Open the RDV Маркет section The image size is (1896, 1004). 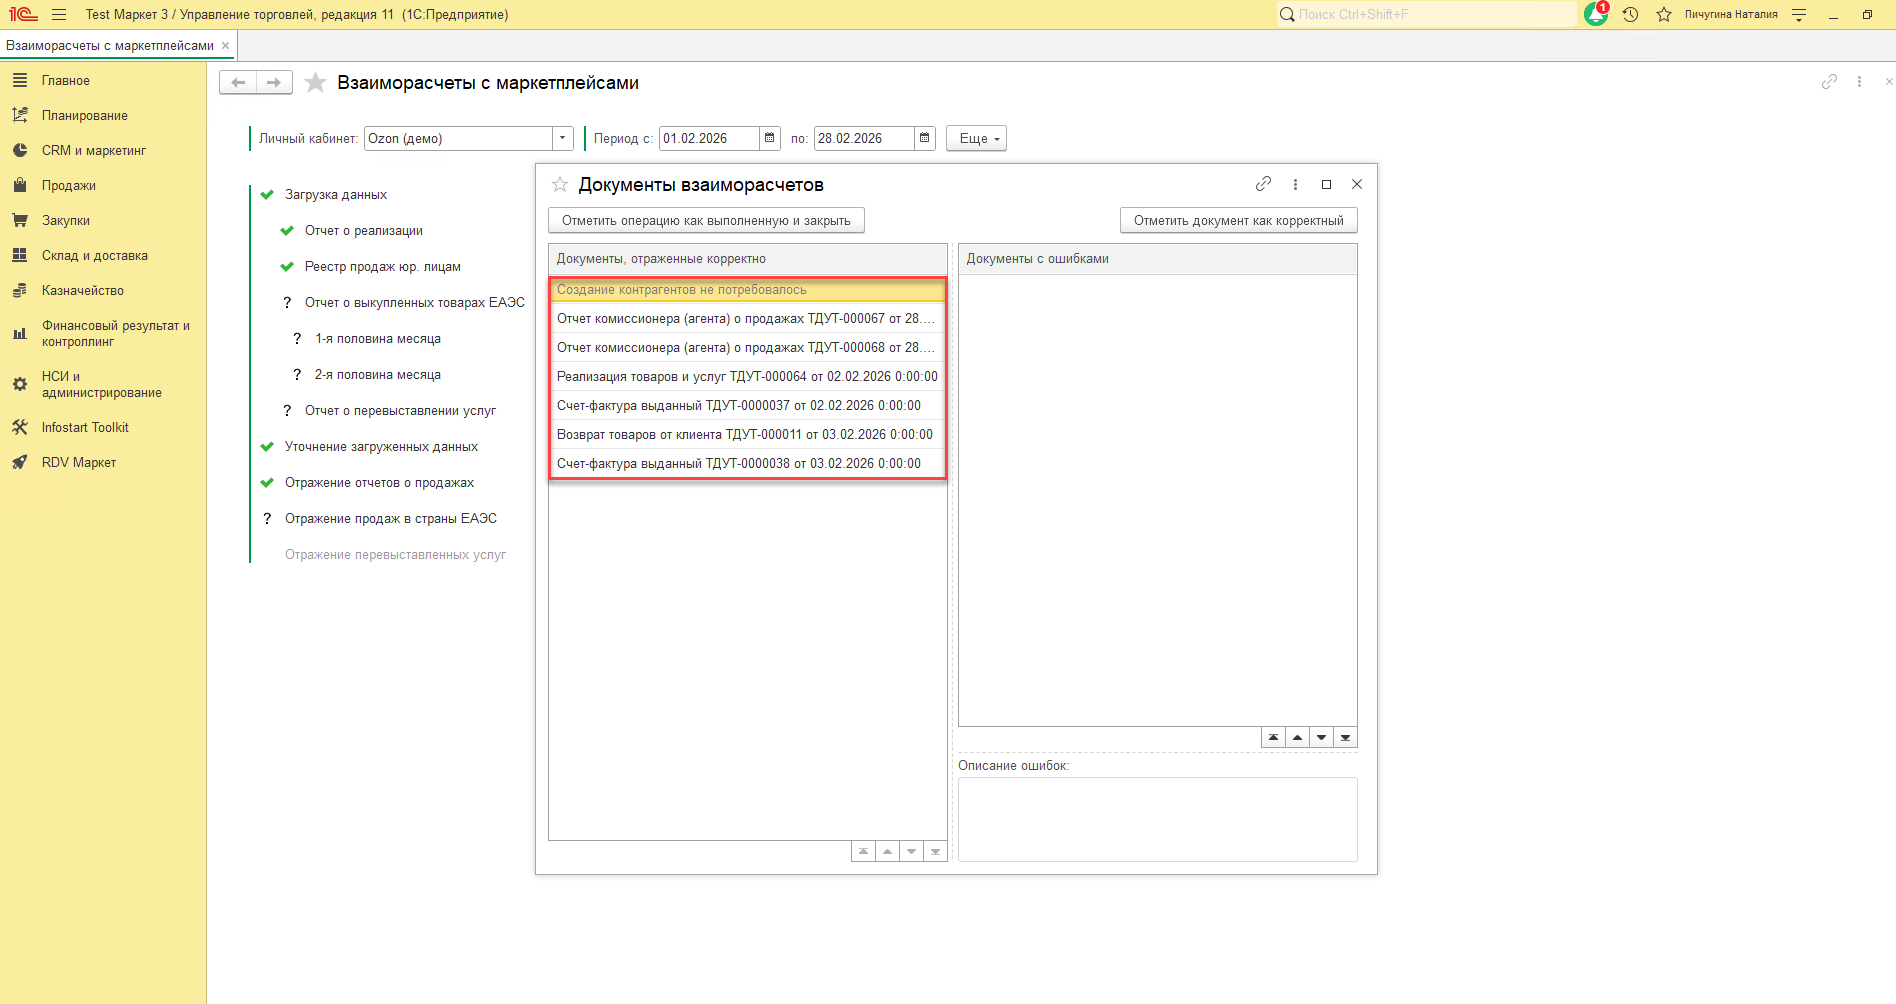(79, 462)
